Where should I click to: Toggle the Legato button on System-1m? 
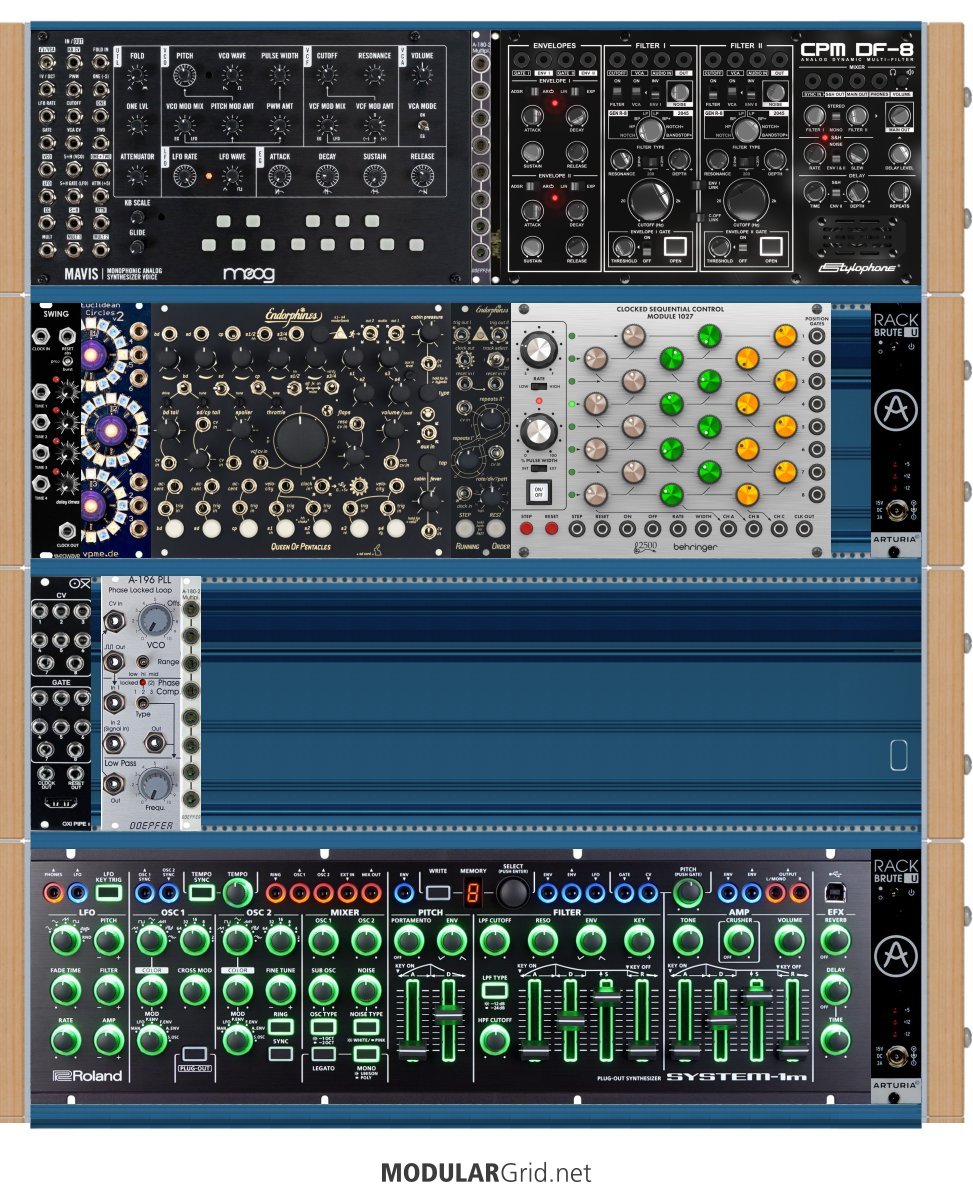324,1054
